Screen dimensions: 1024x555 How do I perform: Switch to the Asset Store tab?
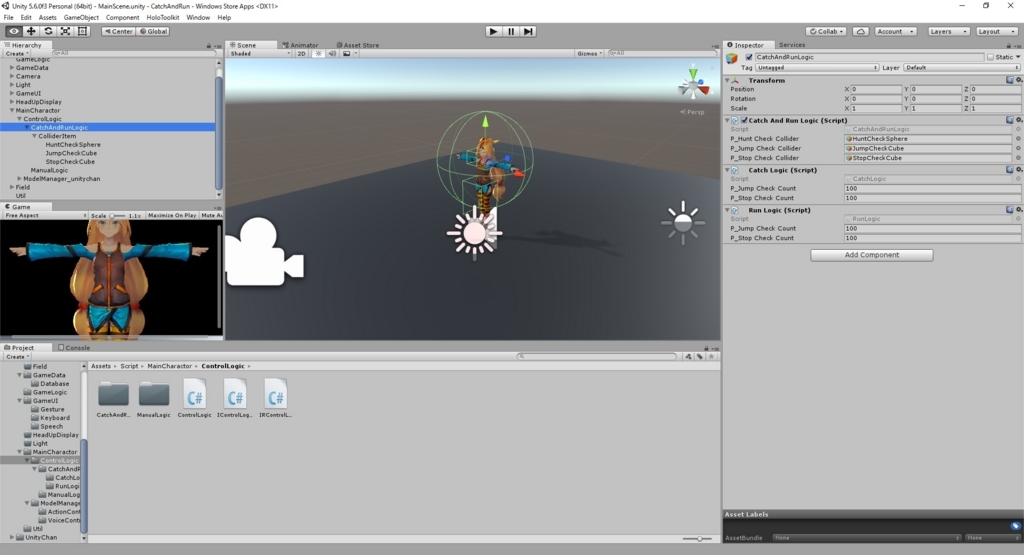pos(358,45)
